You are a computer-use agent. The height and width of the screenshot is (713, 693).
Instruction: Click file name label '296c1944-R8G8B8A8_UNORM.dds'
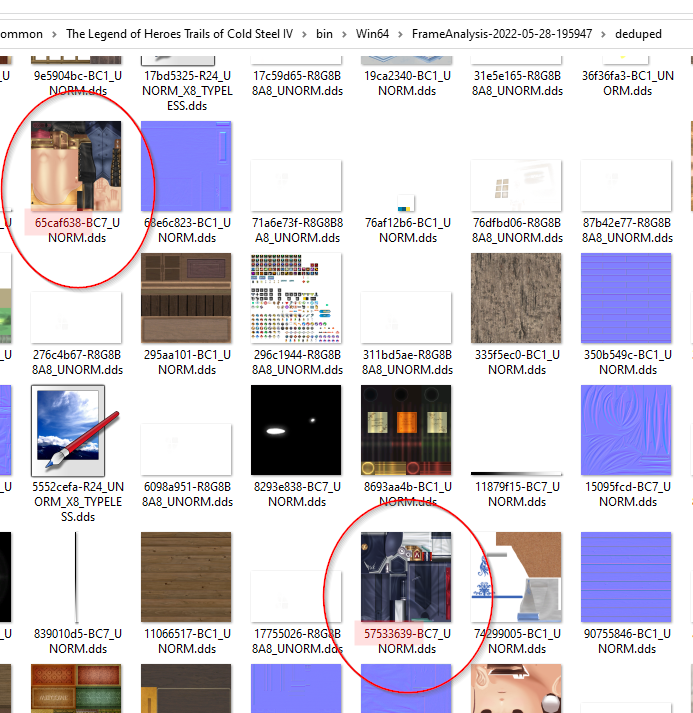297,362
